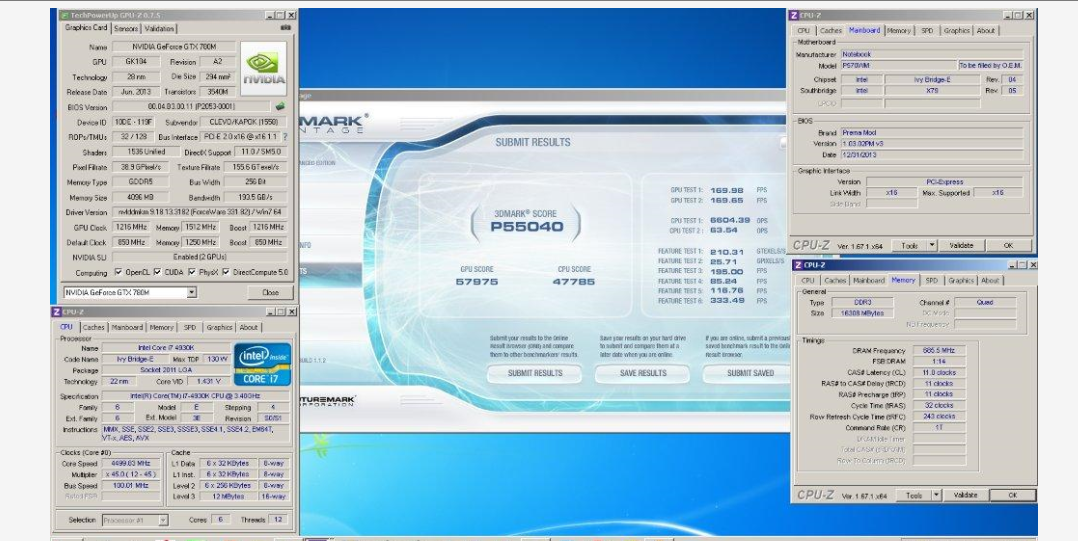1078x541 pixels.
Task: Switch to the Validation tab in GPU-Z
Action: point(159,29)
